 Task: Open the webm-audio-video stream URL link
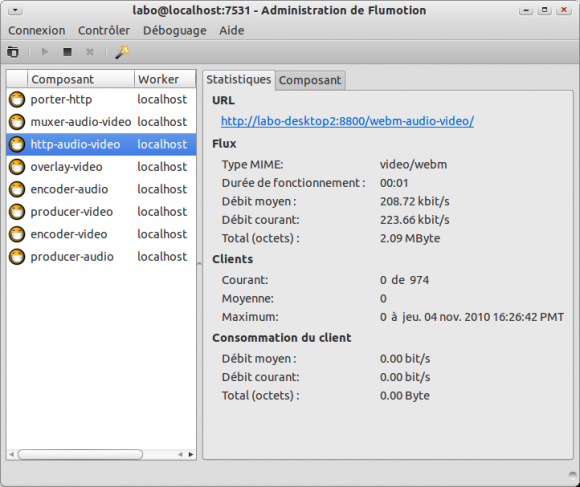click(347, 121)
